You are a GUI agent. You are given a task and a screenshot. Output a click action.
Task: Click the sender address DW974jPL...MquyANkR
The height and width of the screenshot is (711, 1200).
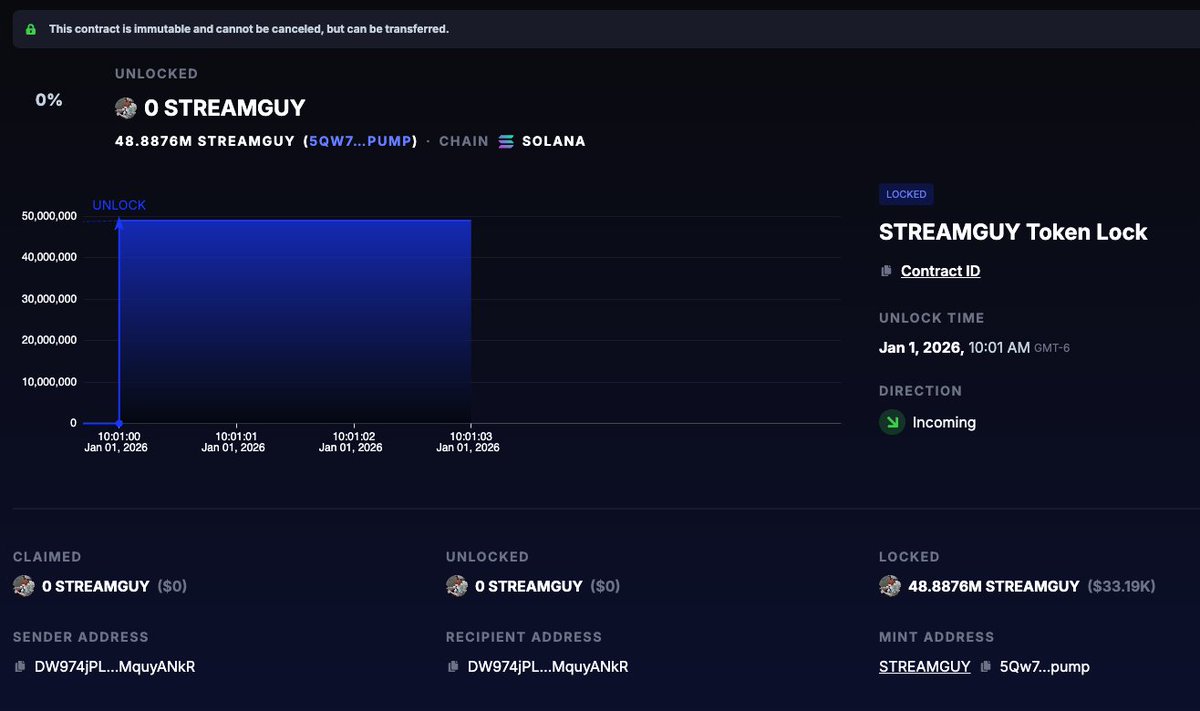(x=115, y=667)
